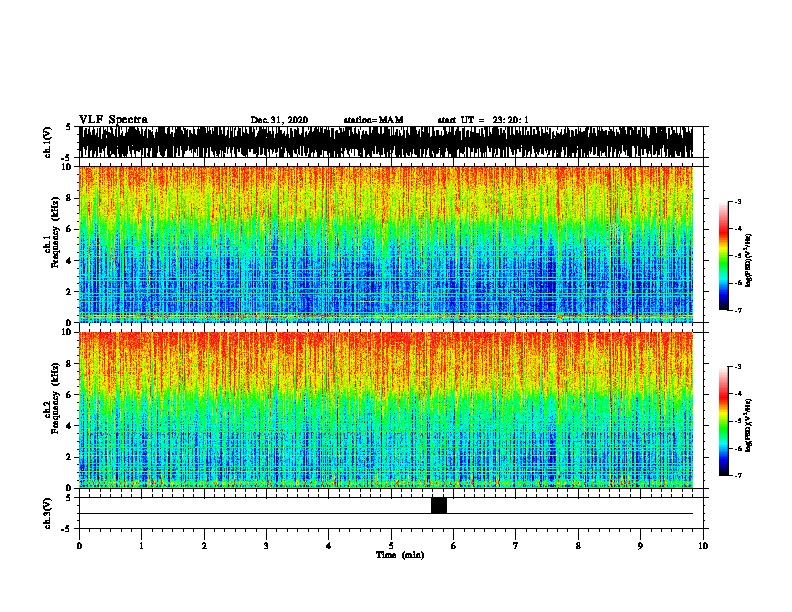Viewport: 792px width, 612px height.
Task: Click the 'station=MAM' label
Action: click(x=373, y=120)
